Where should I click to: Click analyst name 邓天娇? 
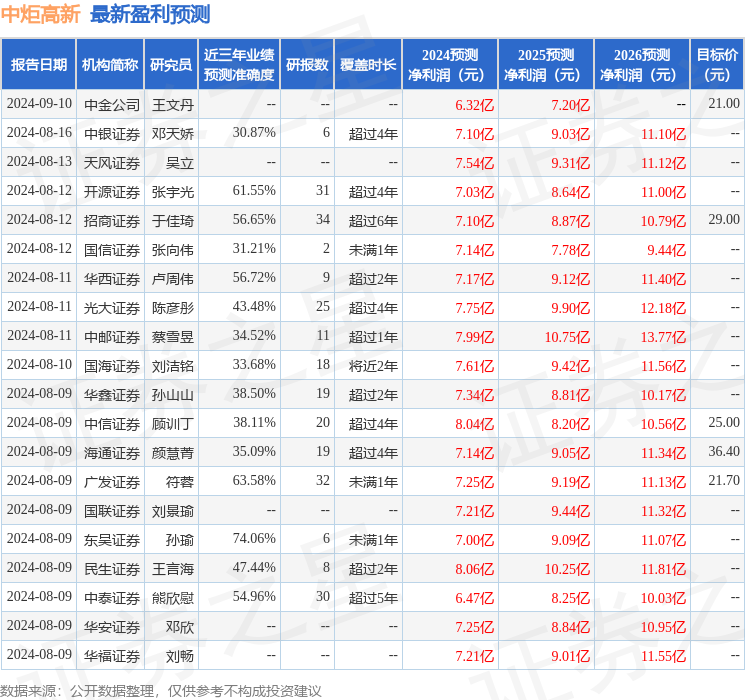173,134
